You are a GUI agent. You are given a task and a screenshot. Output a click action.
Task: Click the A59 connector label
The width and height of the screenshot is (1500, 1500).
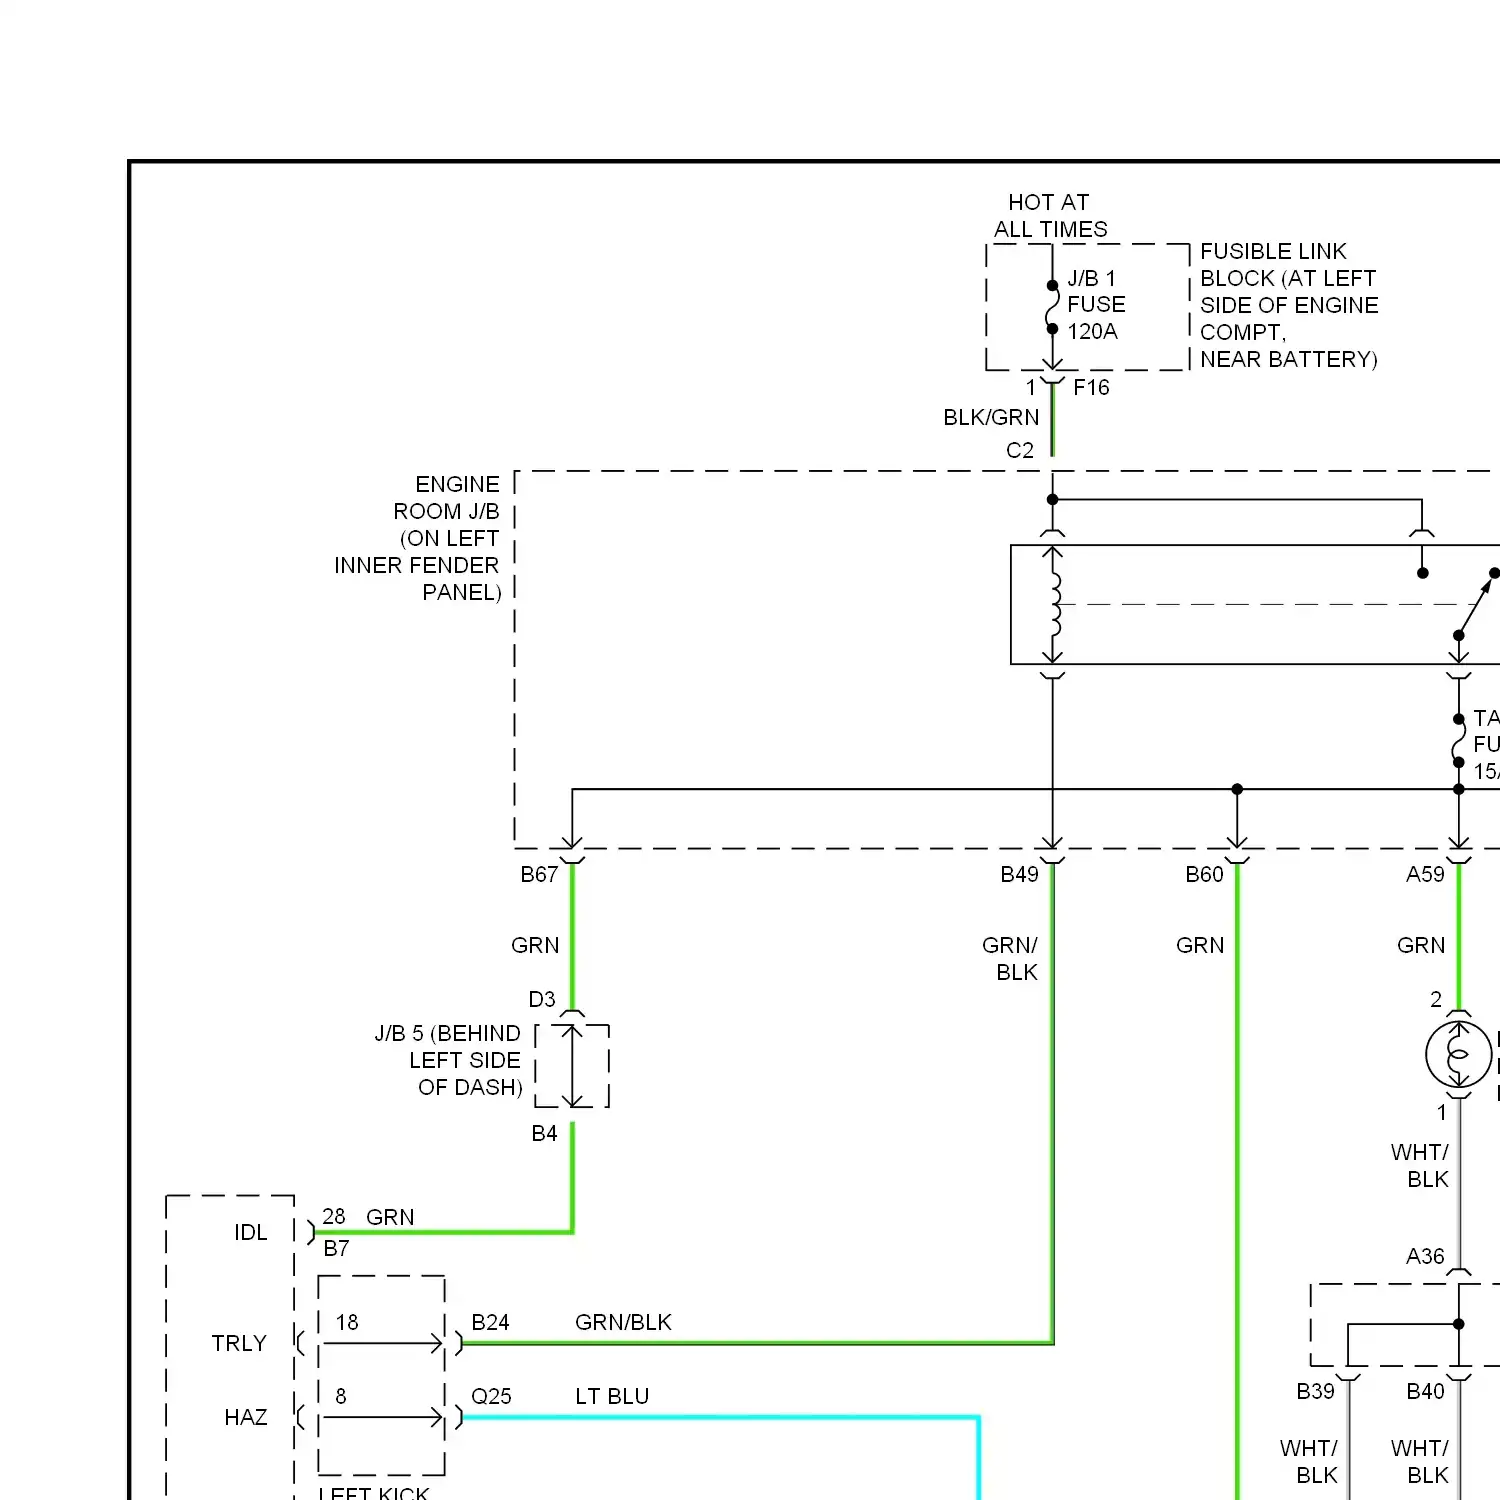click(1425, 875)
